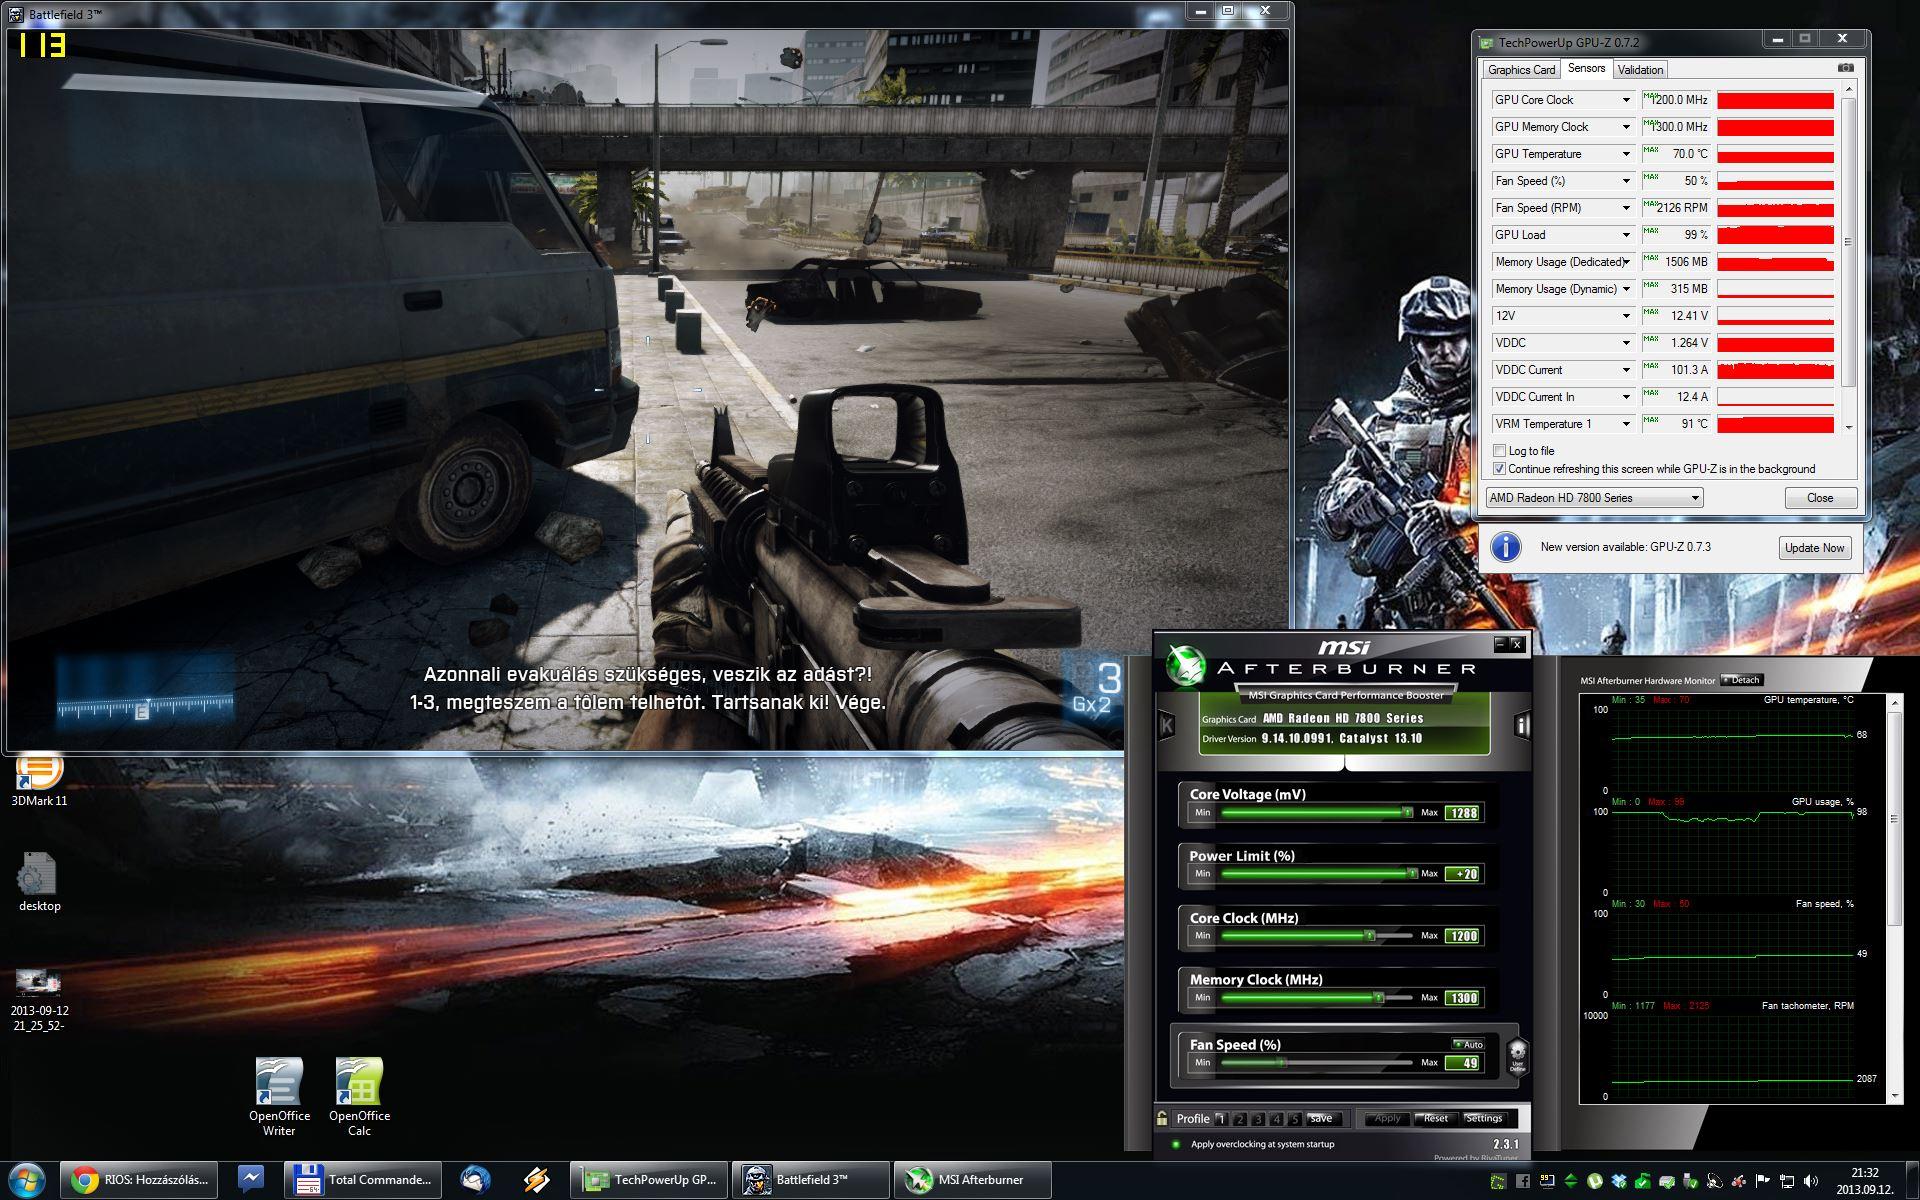Click the Power Limit (%) slider handle
The width and height of the screenshot is (1920, 1200).
(1412, 874)
